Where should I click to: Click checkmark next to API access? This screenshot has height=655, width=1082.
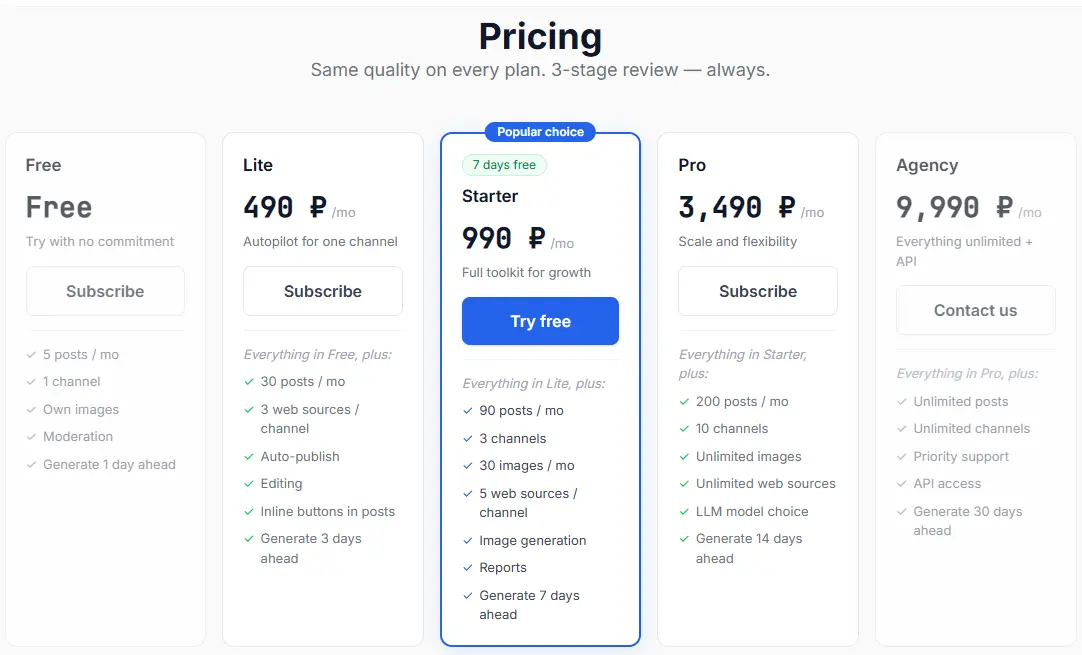coord(902,484)
